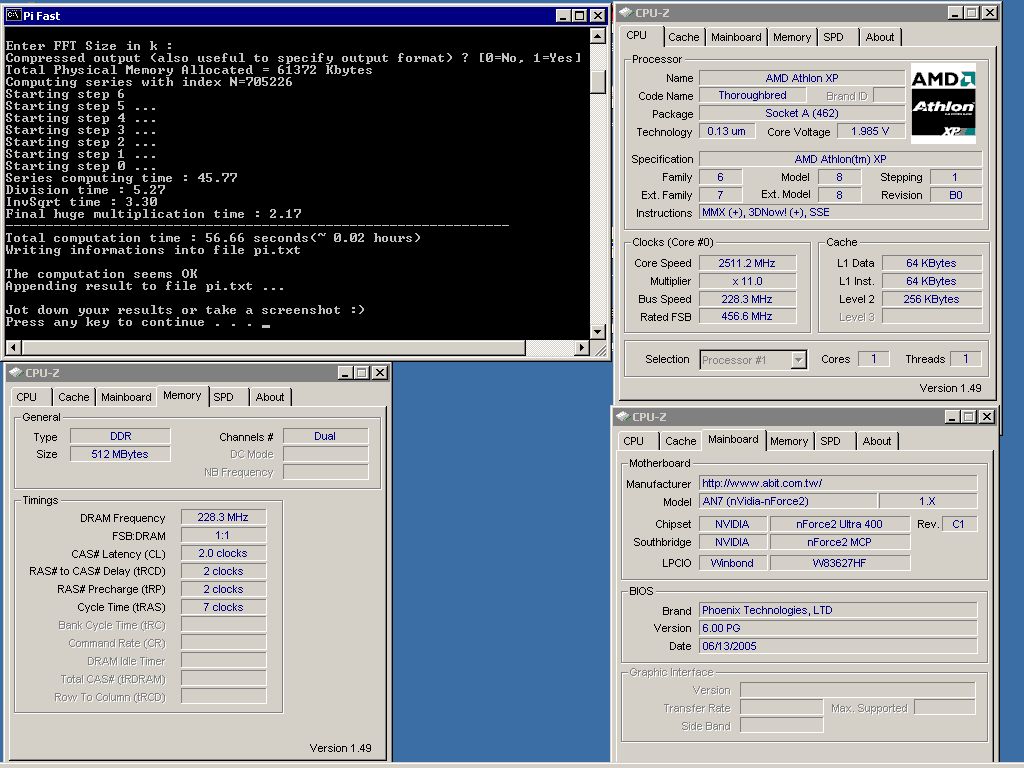Minimize the Mainboard CPU-Z window

(952, 417)
